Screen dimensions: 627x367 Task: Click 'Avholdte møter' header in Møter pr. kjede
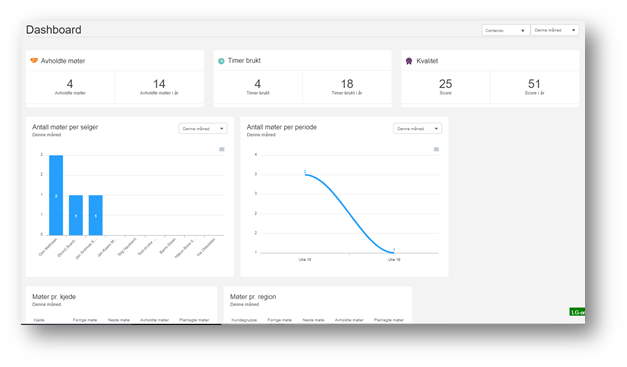(154, 320)
